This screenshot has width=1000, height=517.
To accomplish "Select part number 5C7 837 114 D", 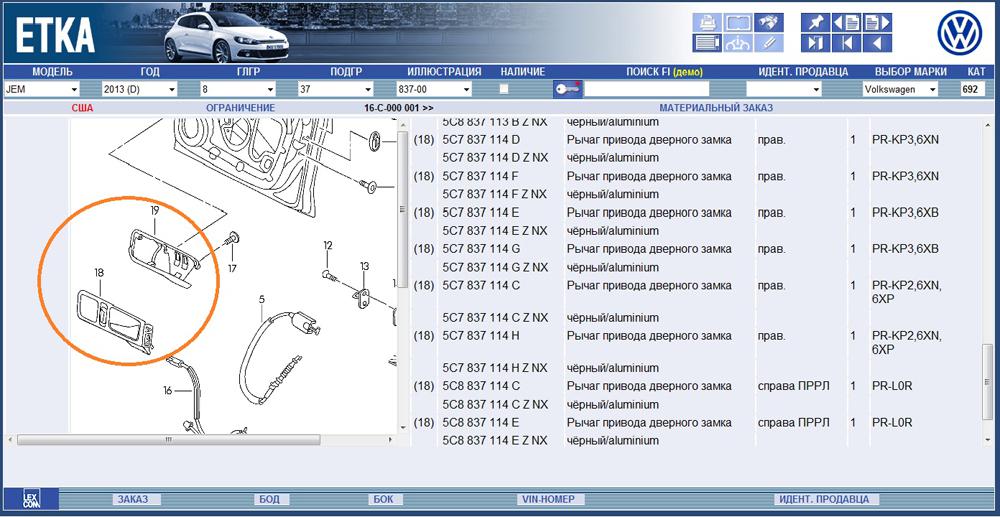I will click(x=482, y=139).
